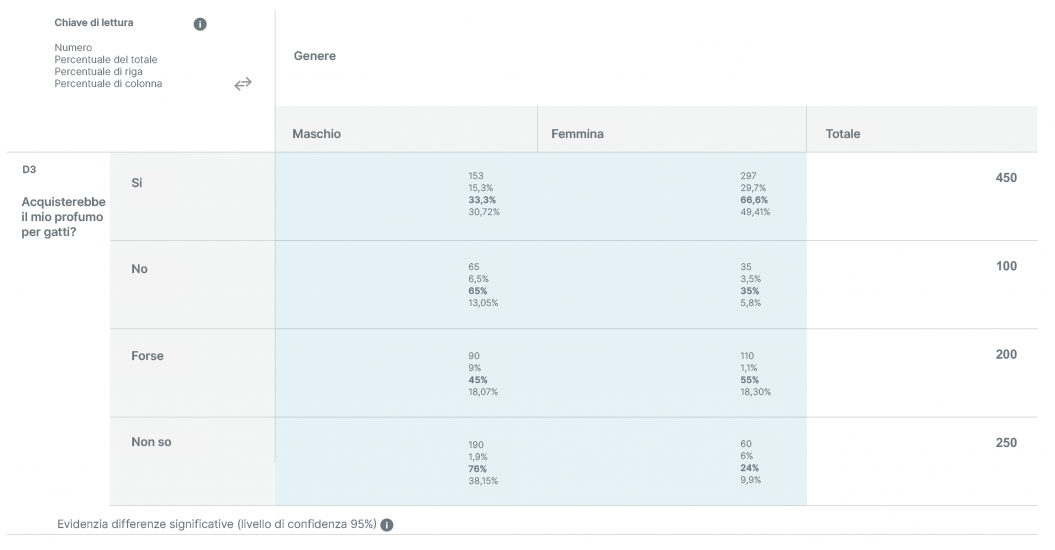Click the Genere variable heading

315,56
